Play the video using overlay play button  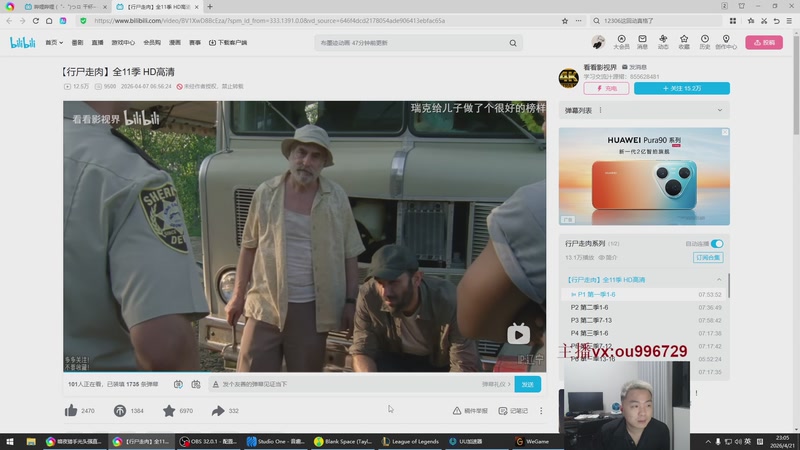[518, 334]
